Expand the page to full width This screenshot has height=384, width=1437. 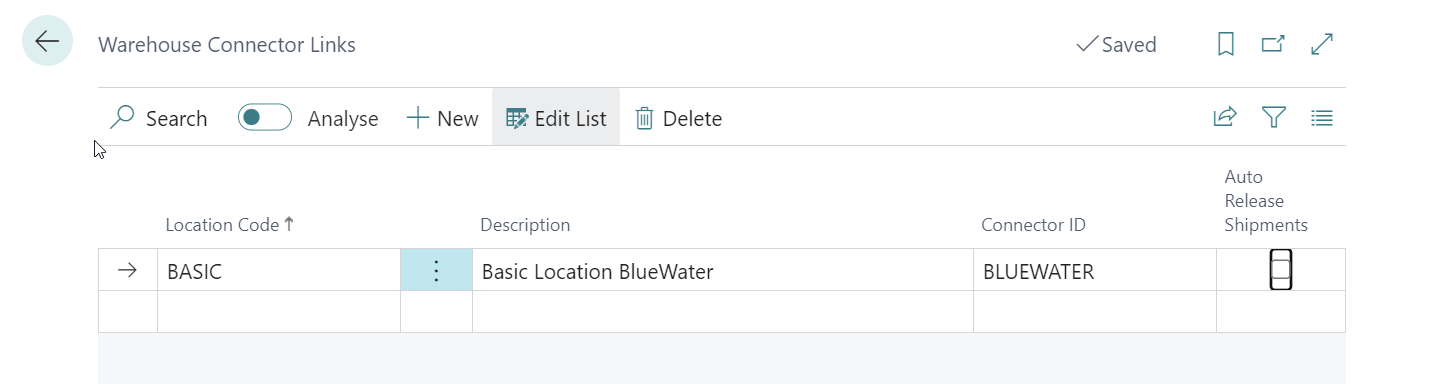pos(1322,44)
